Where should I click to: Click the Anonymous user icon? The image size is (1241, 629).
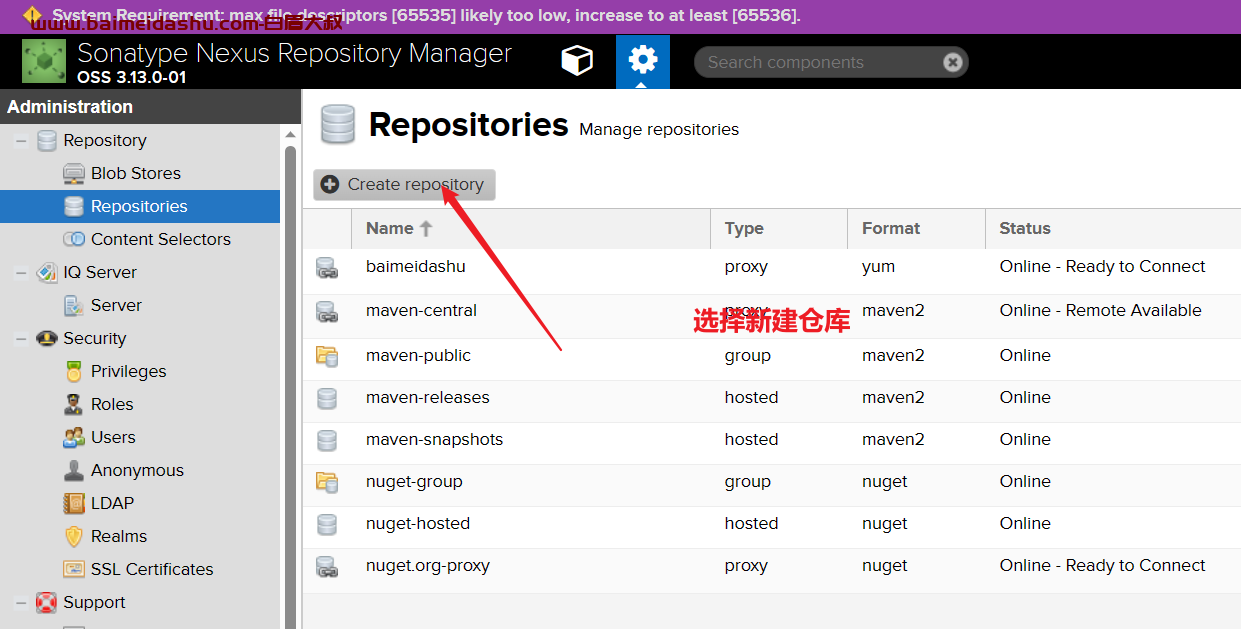[74, 470]
